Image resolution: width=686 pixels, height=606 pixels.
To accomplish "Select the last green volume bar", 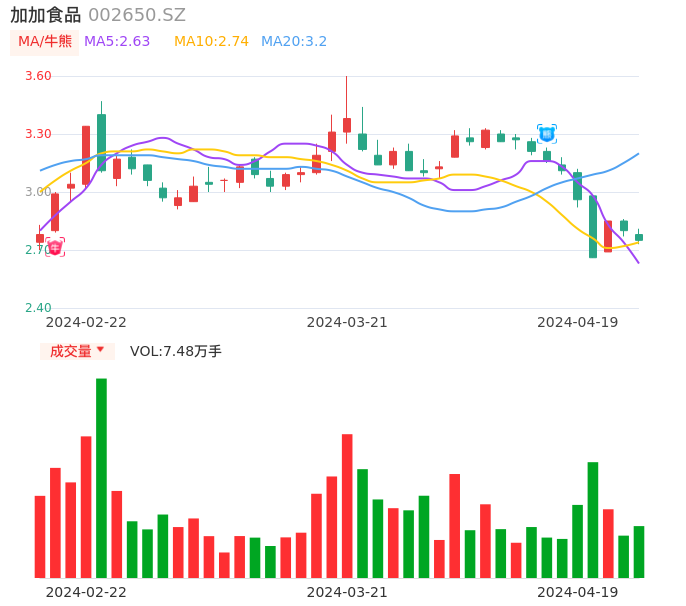I will click(639, 552).
